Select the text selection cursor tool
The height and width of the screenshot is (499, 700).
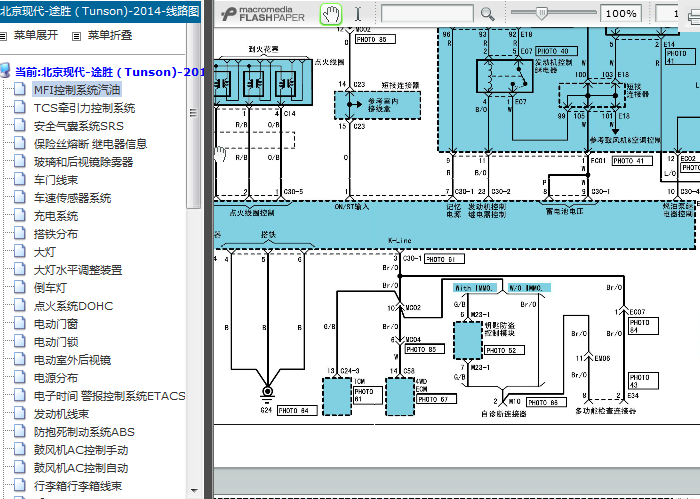[358, 14]
